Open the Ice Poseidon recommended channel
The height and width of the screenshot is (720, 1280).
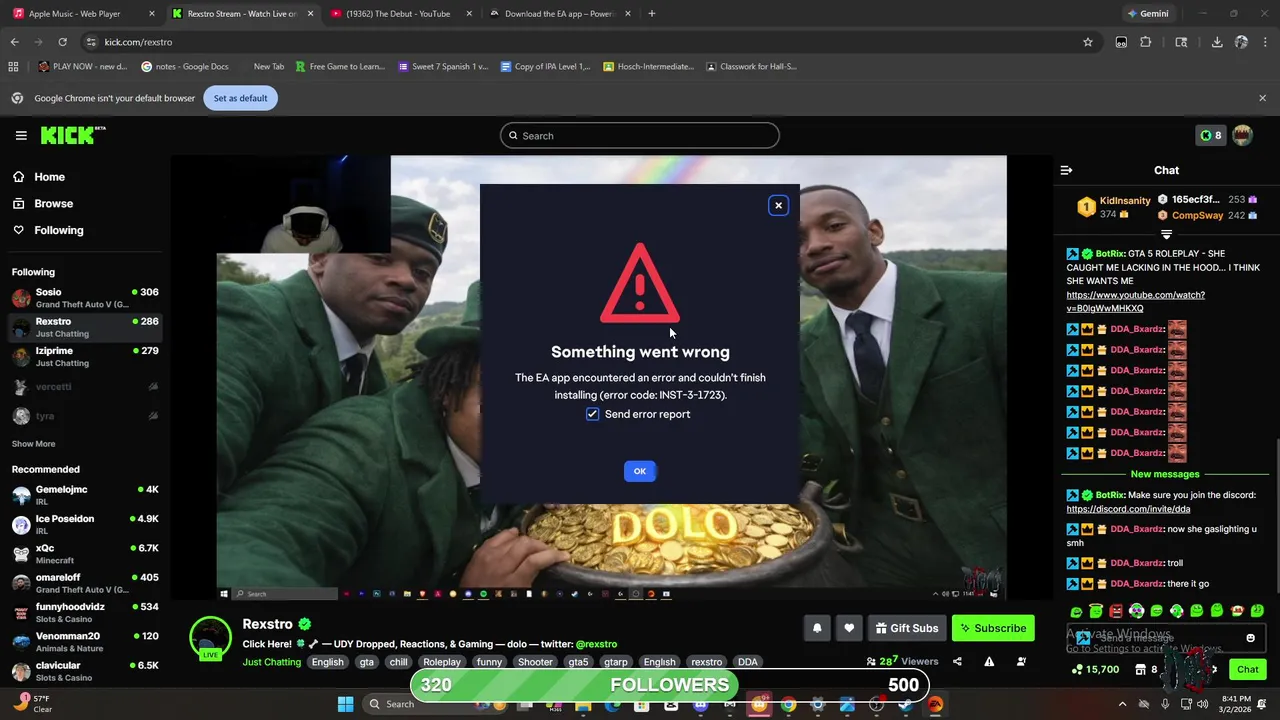[x=85, y=524]
